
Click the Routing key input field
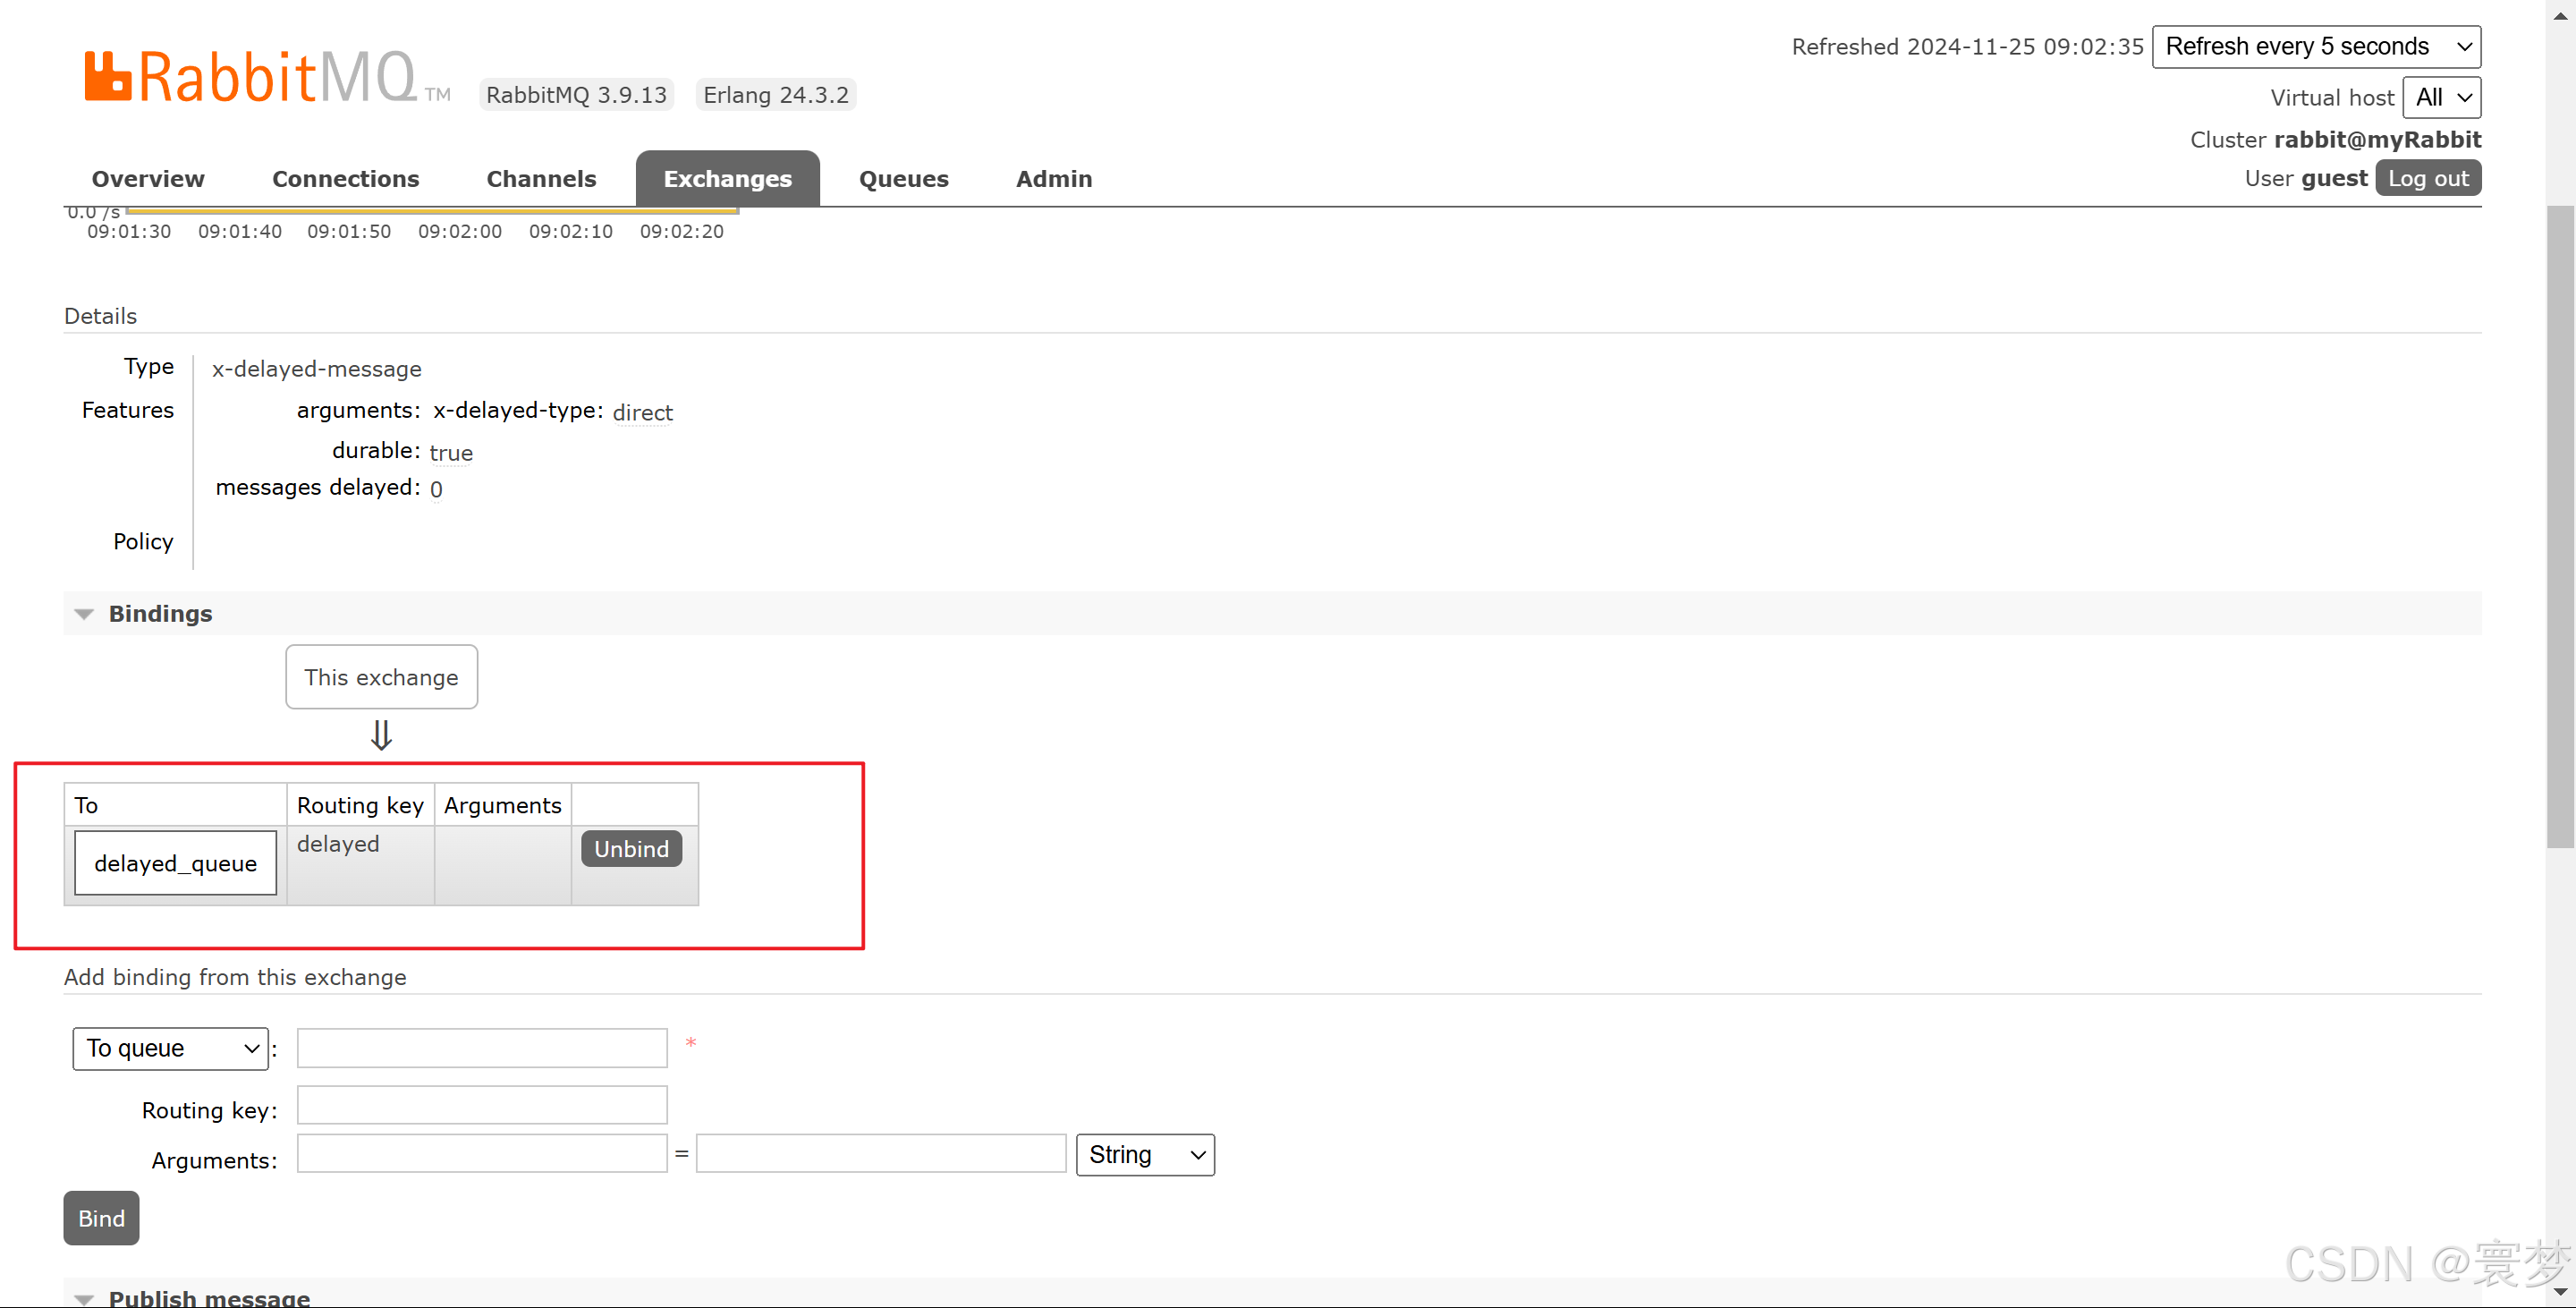coord(482,1105)
